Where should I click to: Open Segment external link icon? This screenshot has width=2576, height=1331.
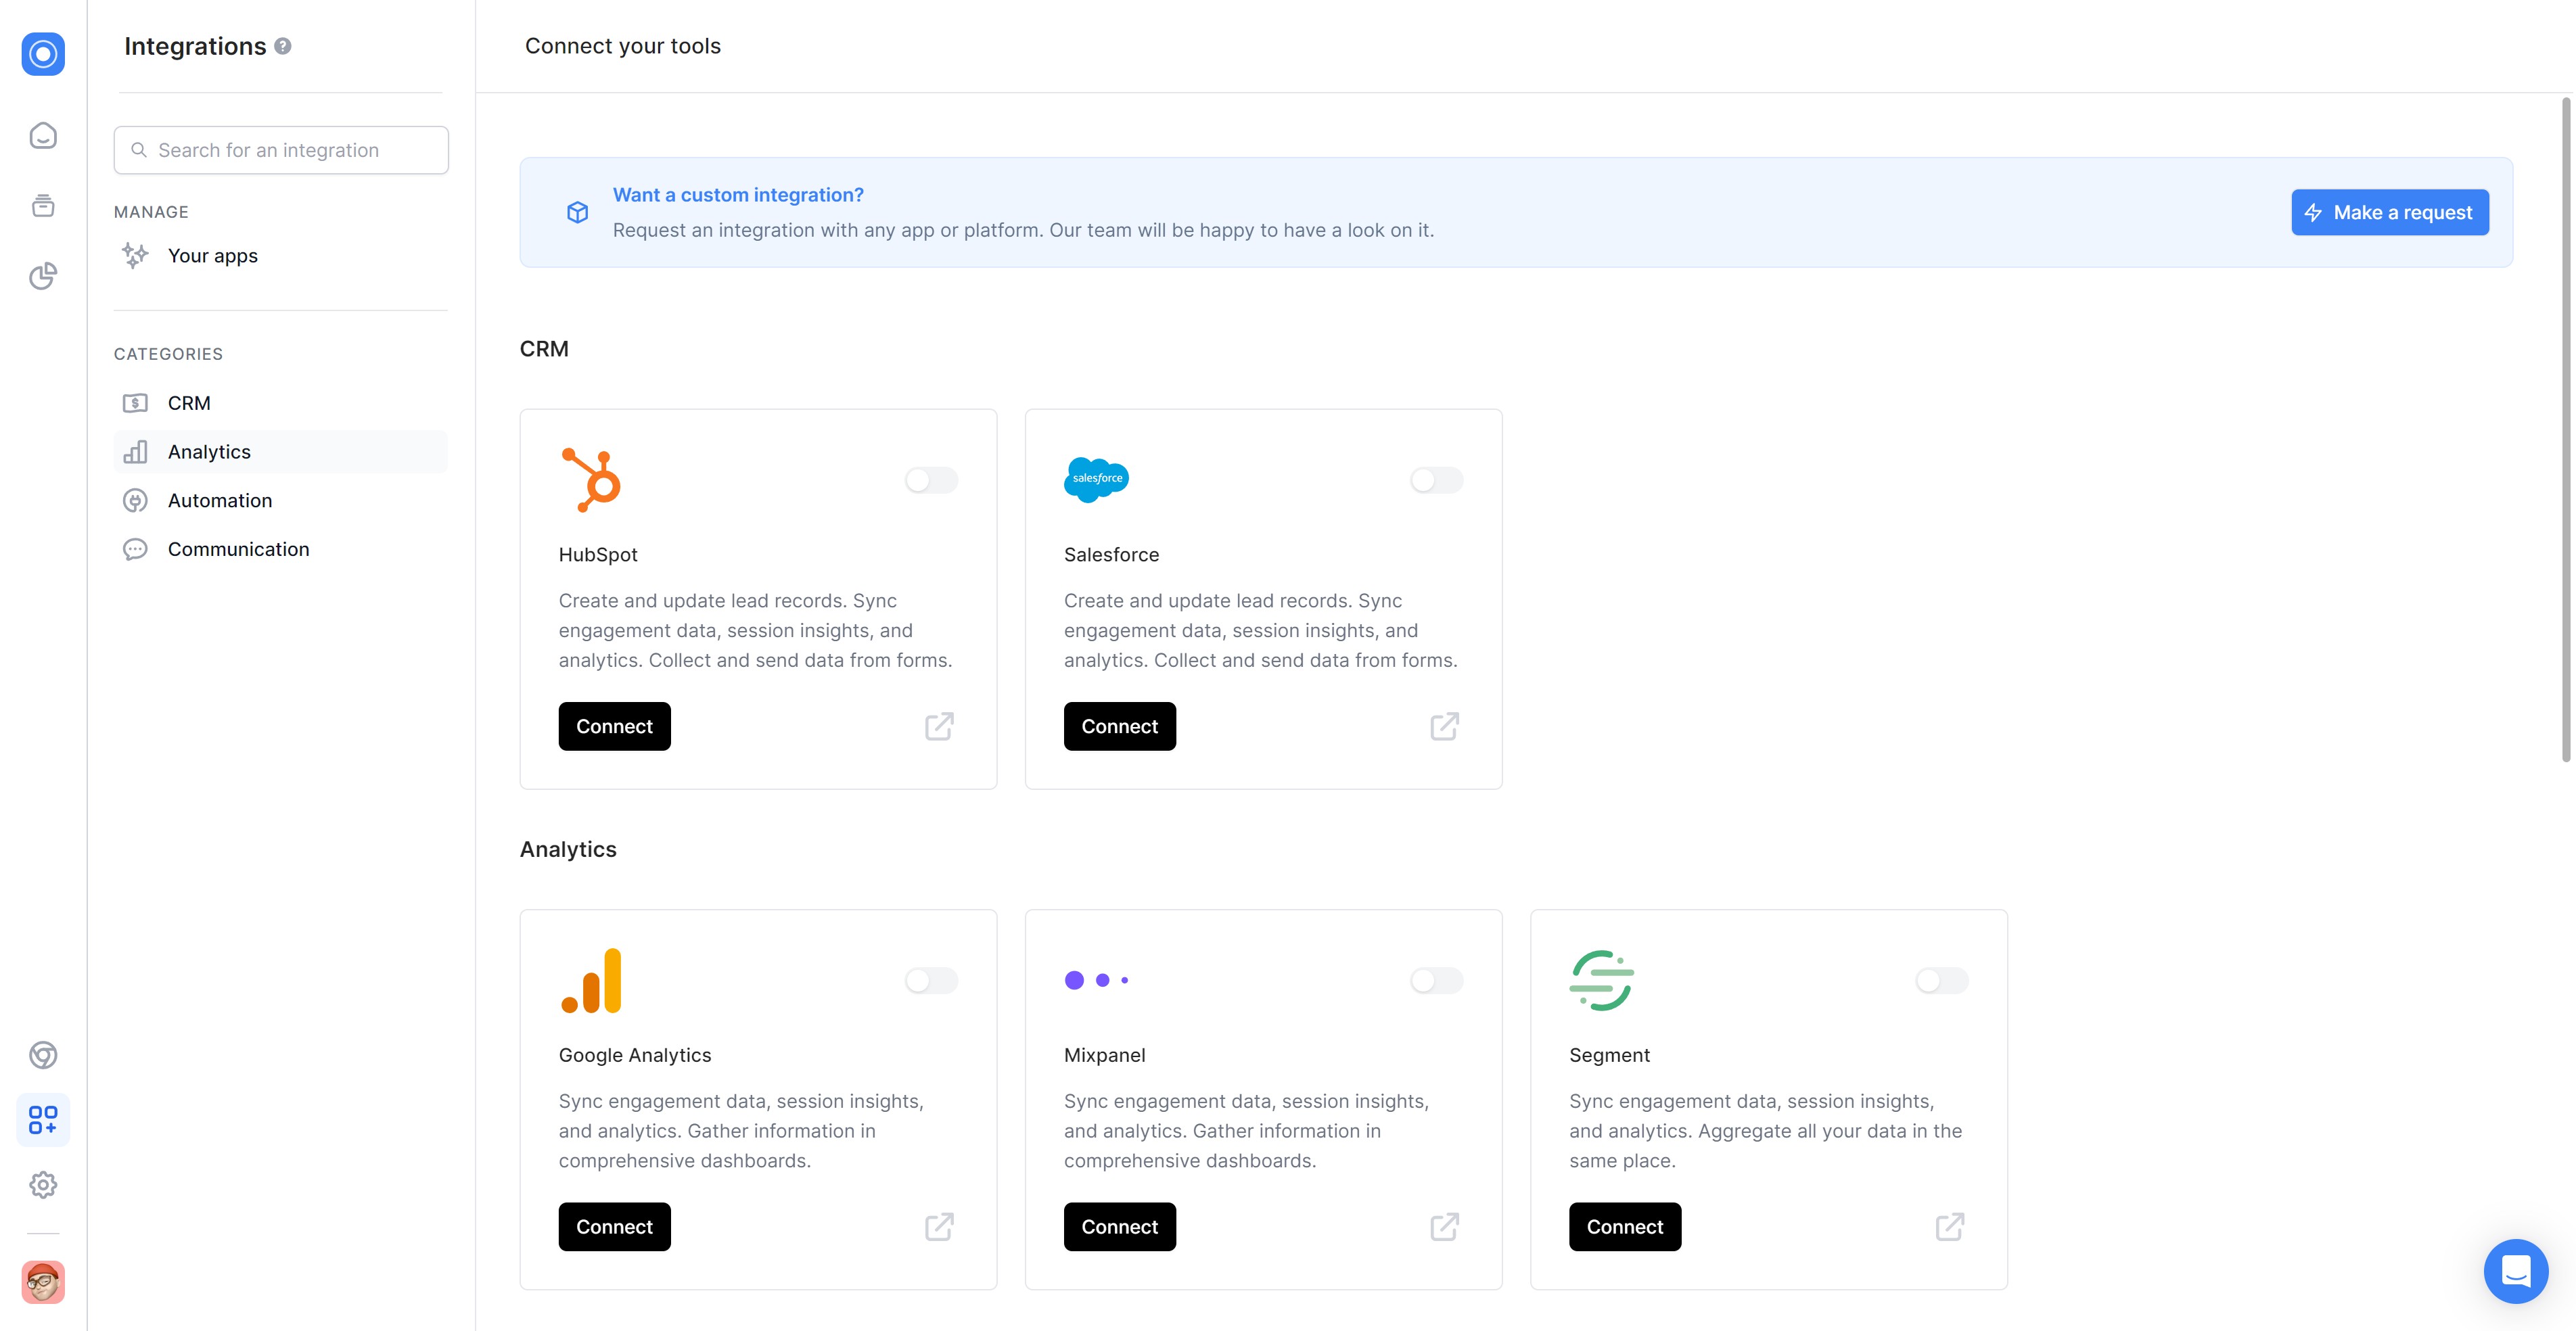pyautogui.click(x=1949, y=1226)
